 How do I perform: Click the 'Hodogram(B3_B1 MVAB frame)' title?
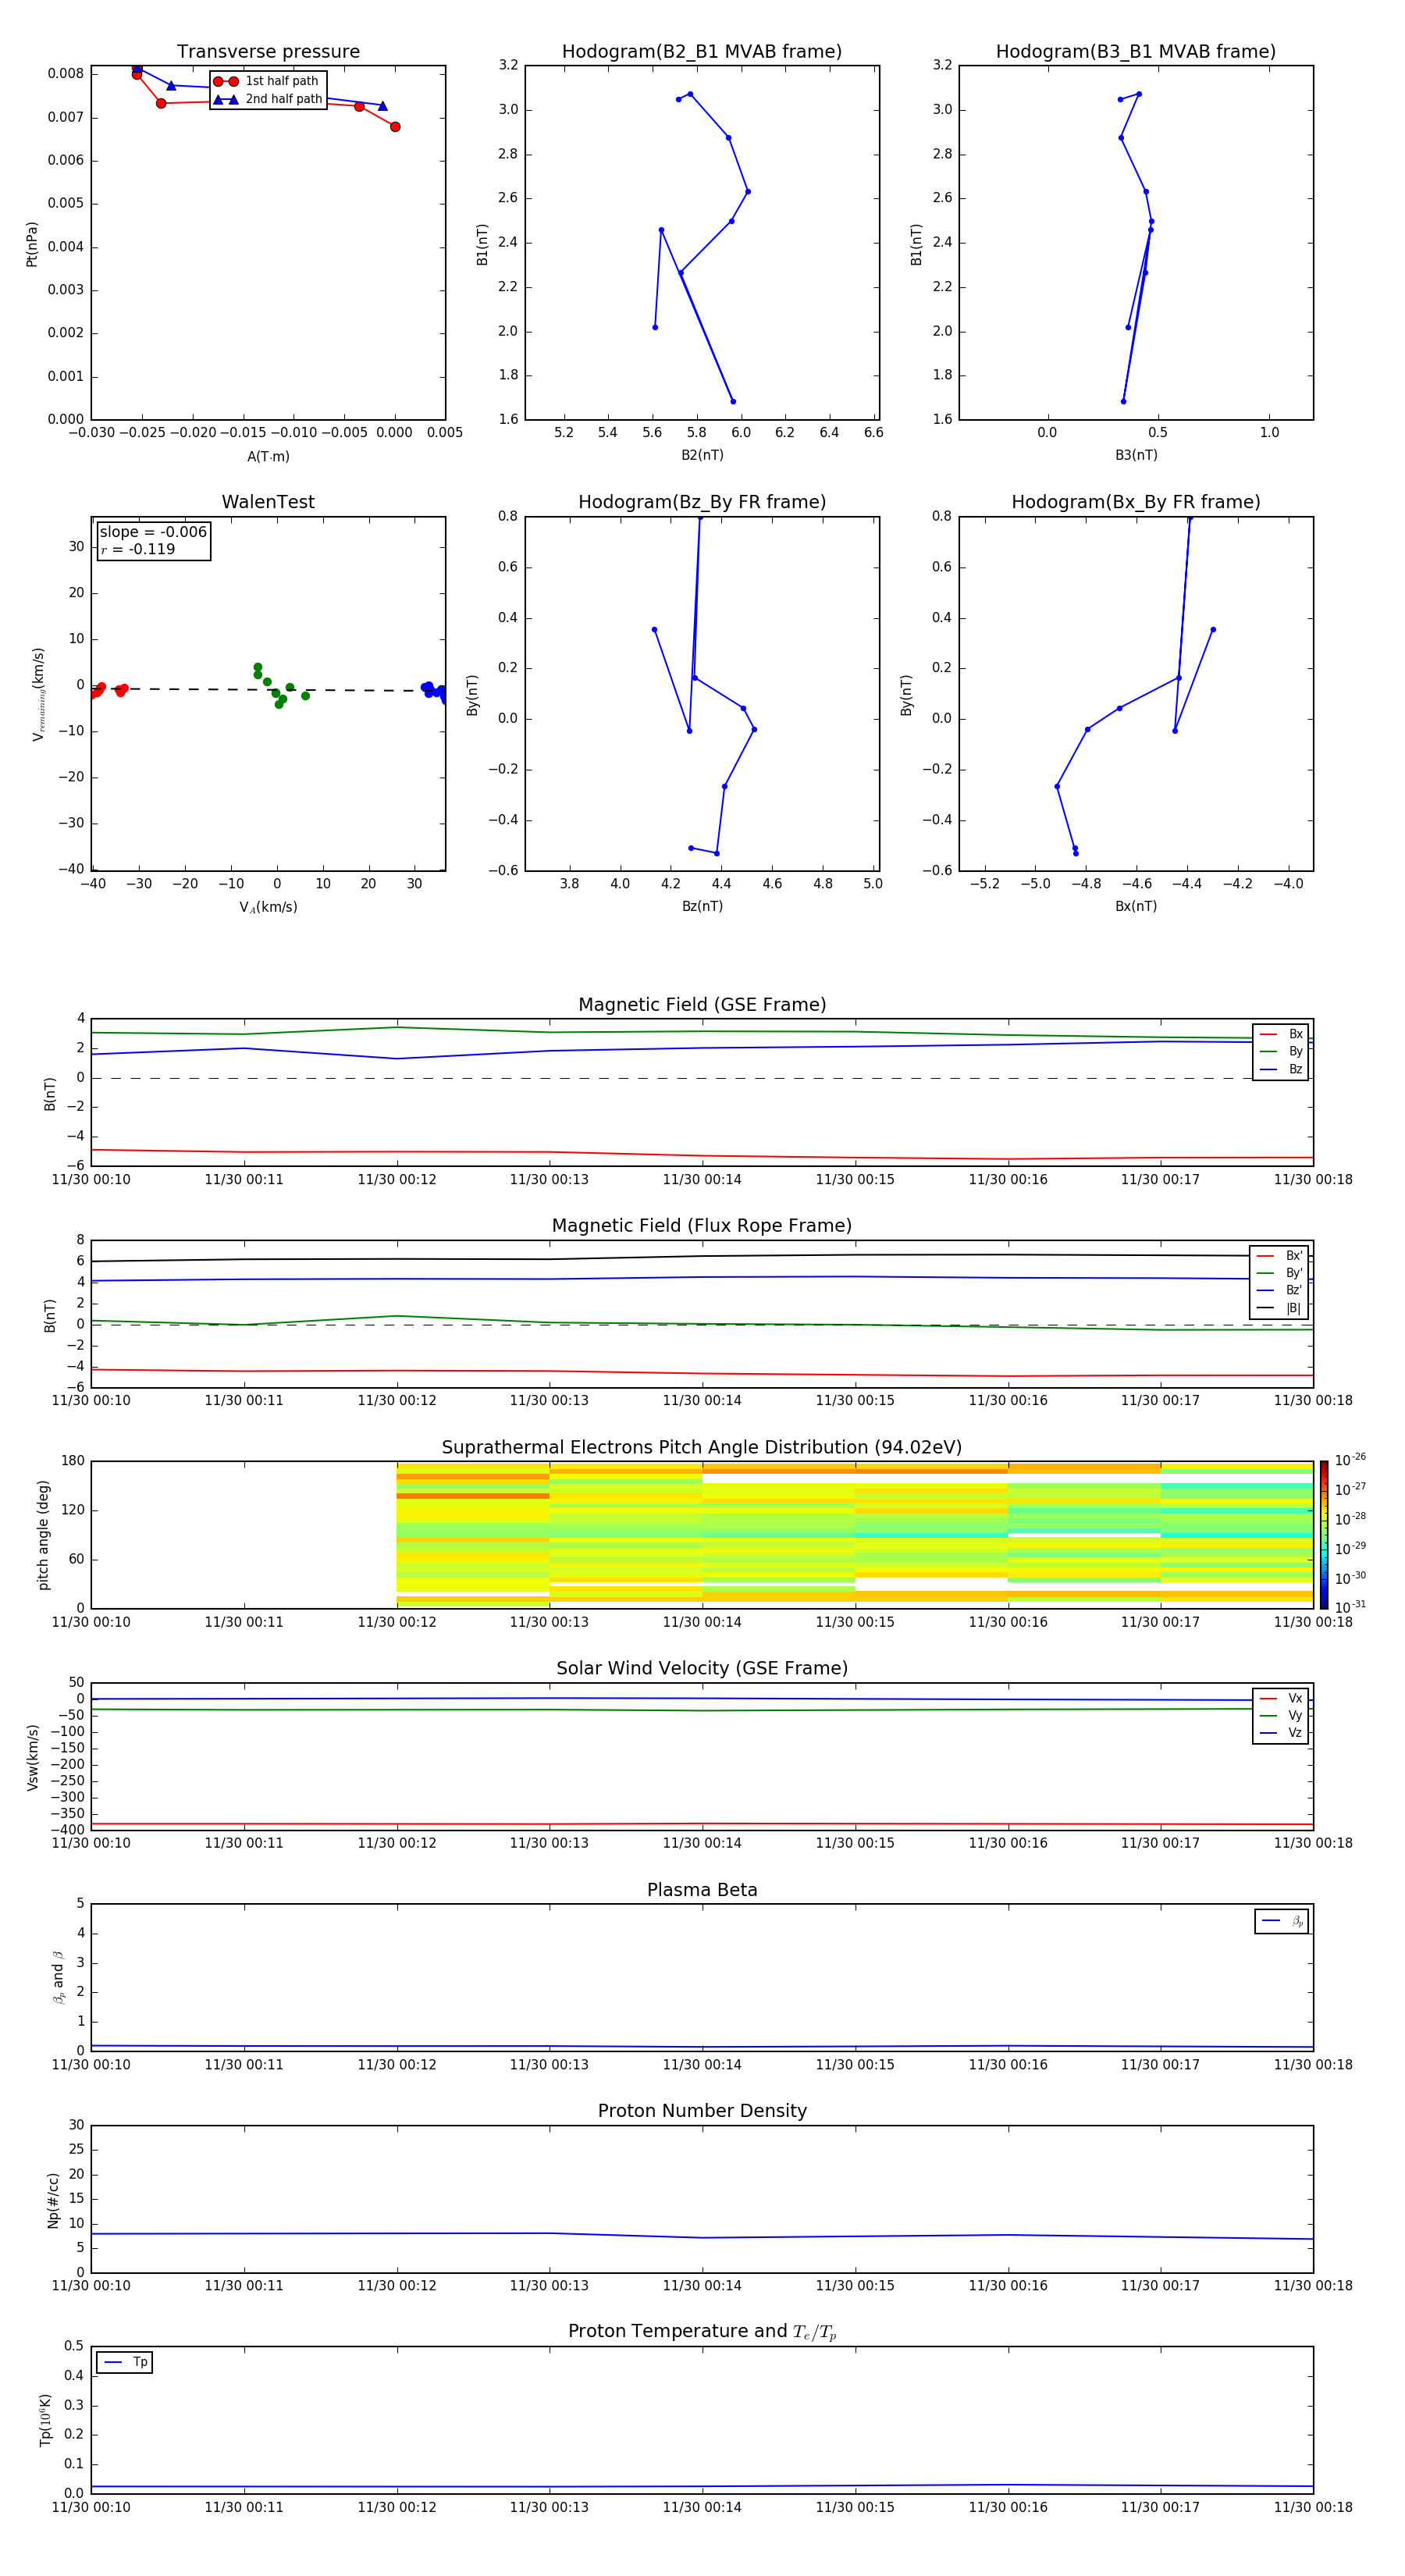[x=1136, y=52]
